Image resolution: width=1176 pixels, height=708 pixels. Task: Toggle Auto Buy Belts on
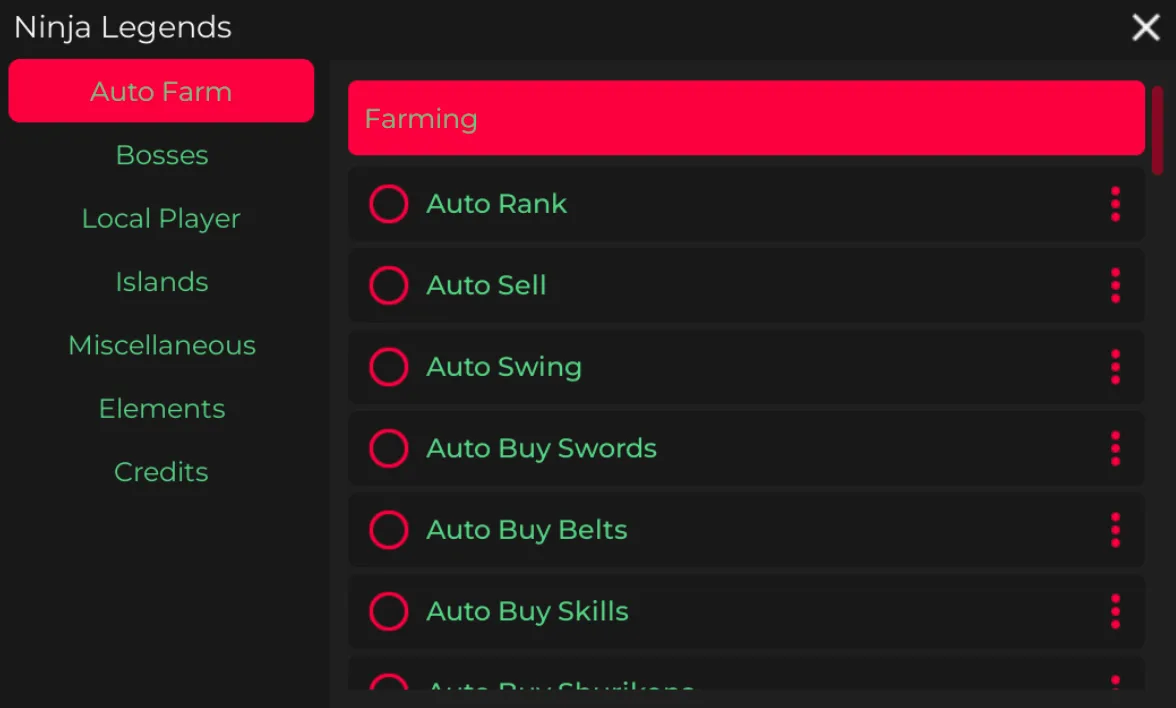click(389, 530)
